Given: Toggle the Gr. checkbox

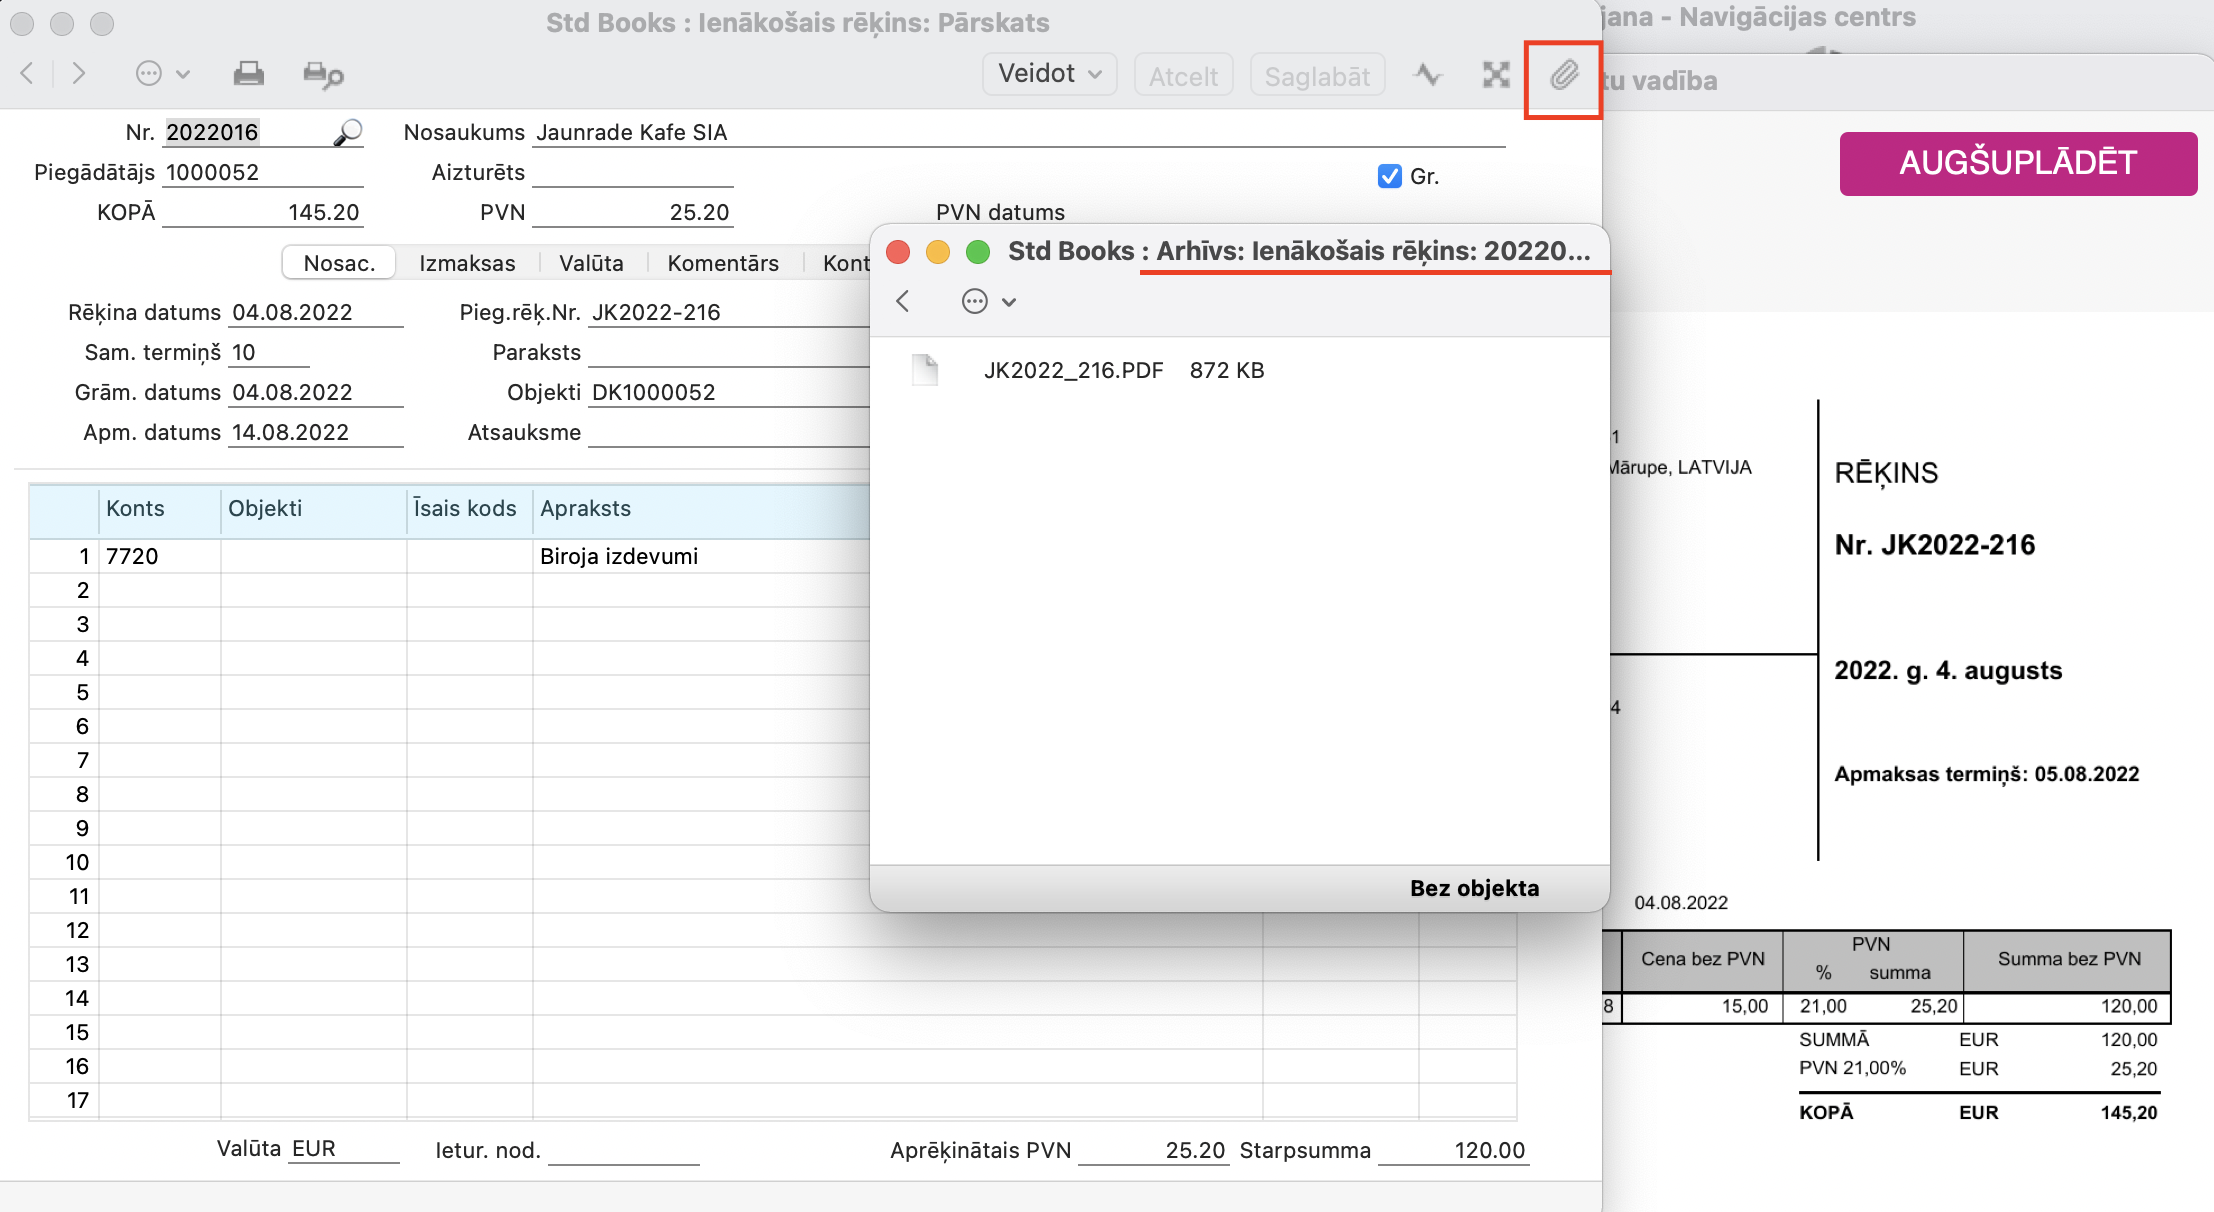Looking at the screenshot, I should (1389, 177).
